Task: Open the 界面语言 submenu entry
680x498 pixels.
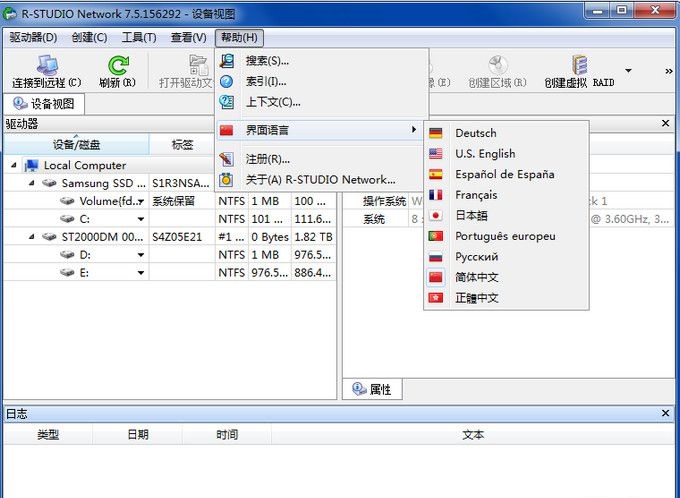Action: (x=320, y=130)
